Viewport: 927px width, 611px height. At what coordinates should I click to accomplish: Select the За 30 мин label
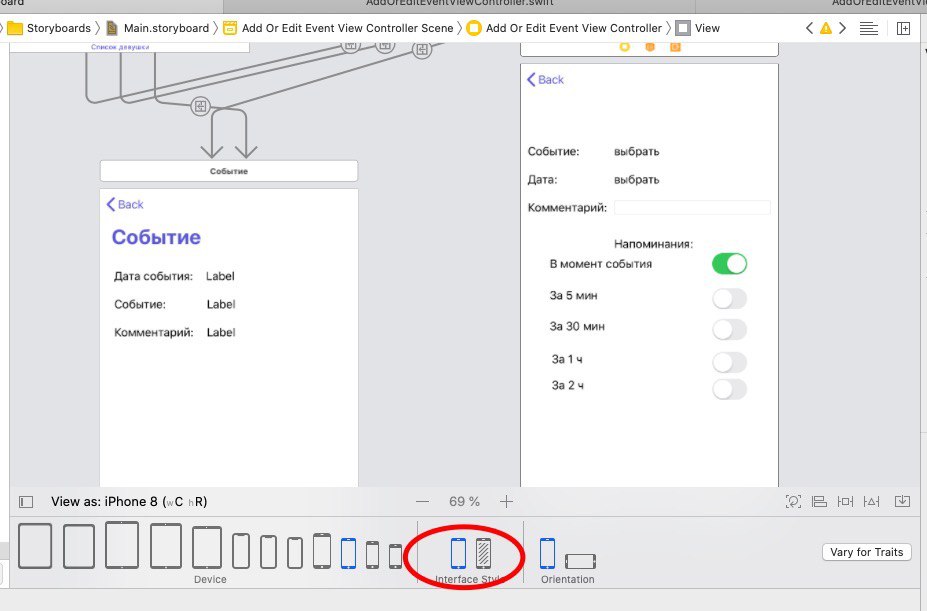coord(577,326)
